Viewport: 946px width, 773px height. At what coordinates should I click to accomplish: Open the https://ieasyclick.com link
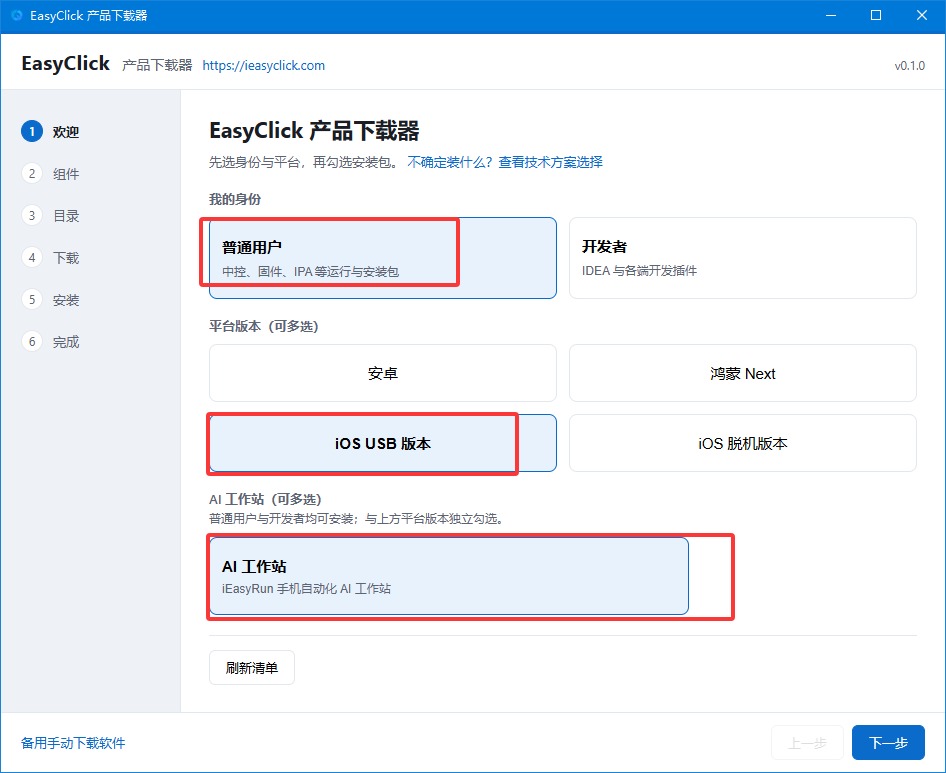[x=264, y=65]
